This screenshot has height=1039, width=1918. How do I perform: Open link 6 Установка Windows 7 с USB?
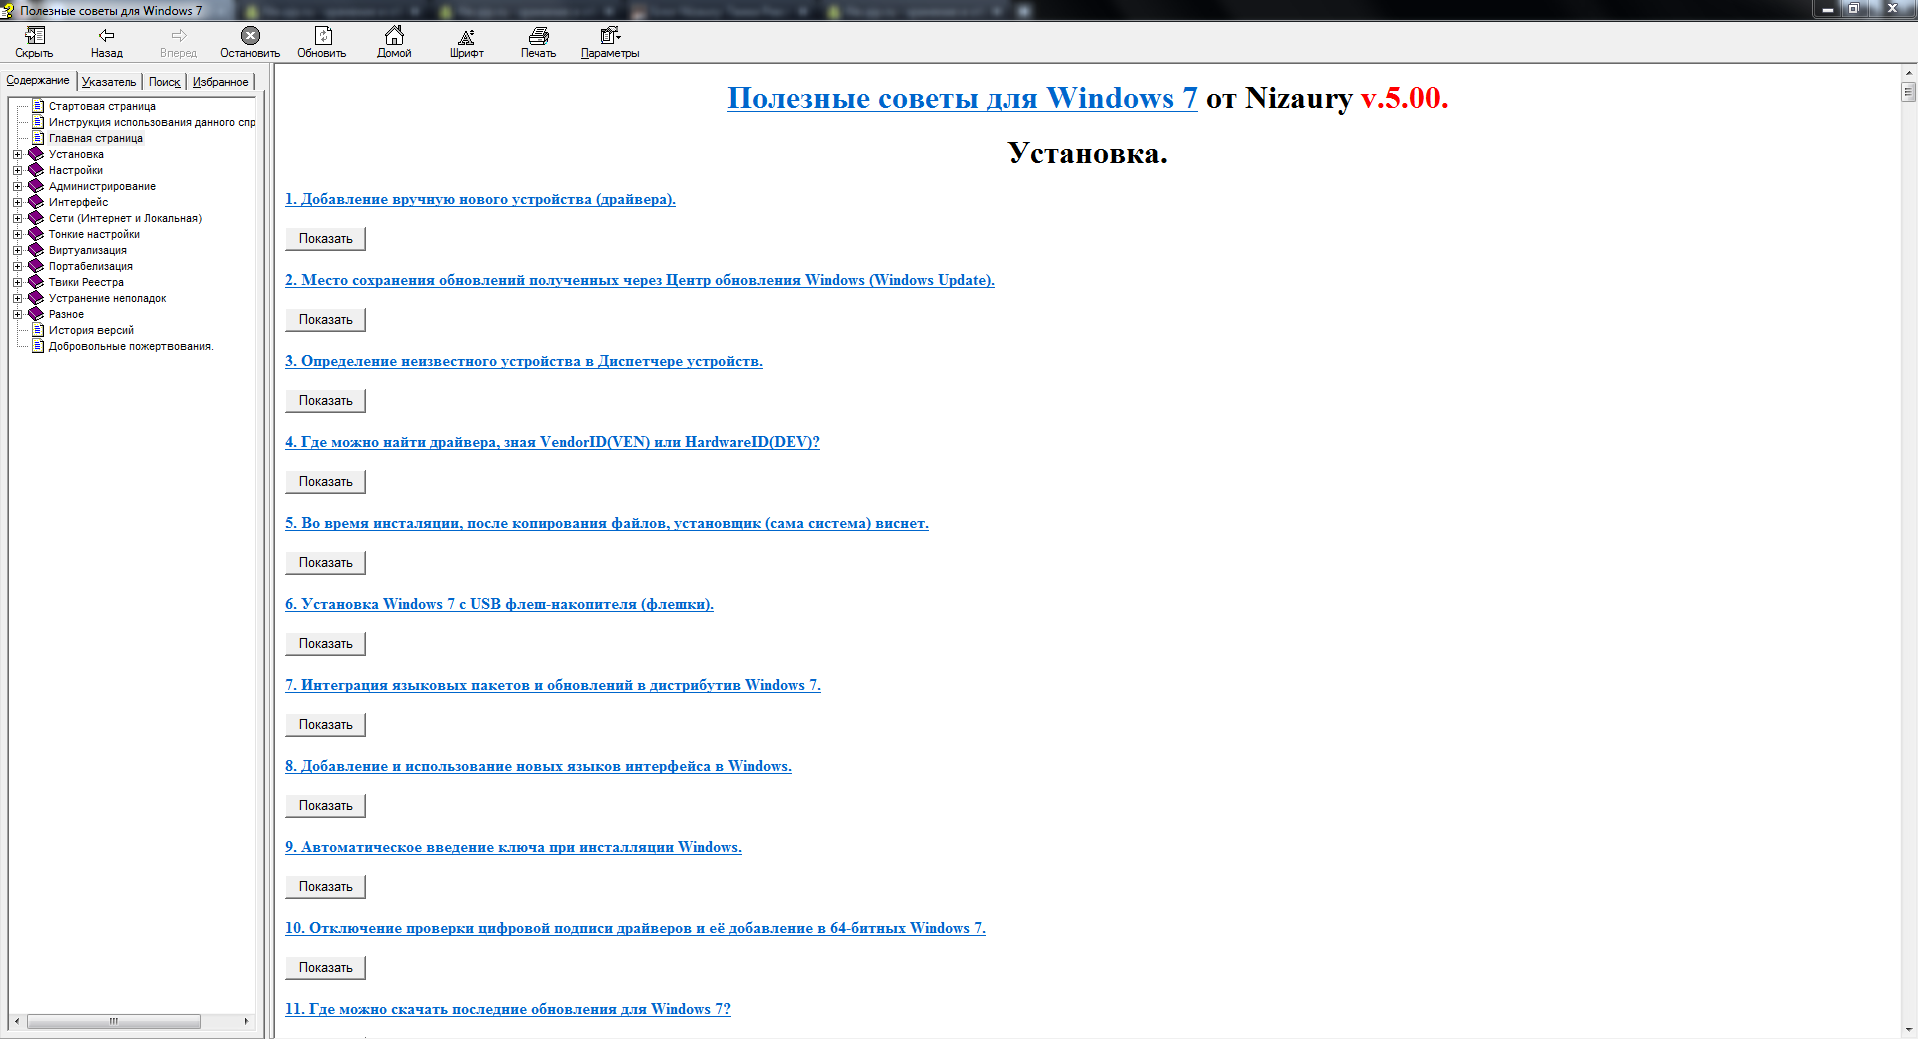pos(499,604)
